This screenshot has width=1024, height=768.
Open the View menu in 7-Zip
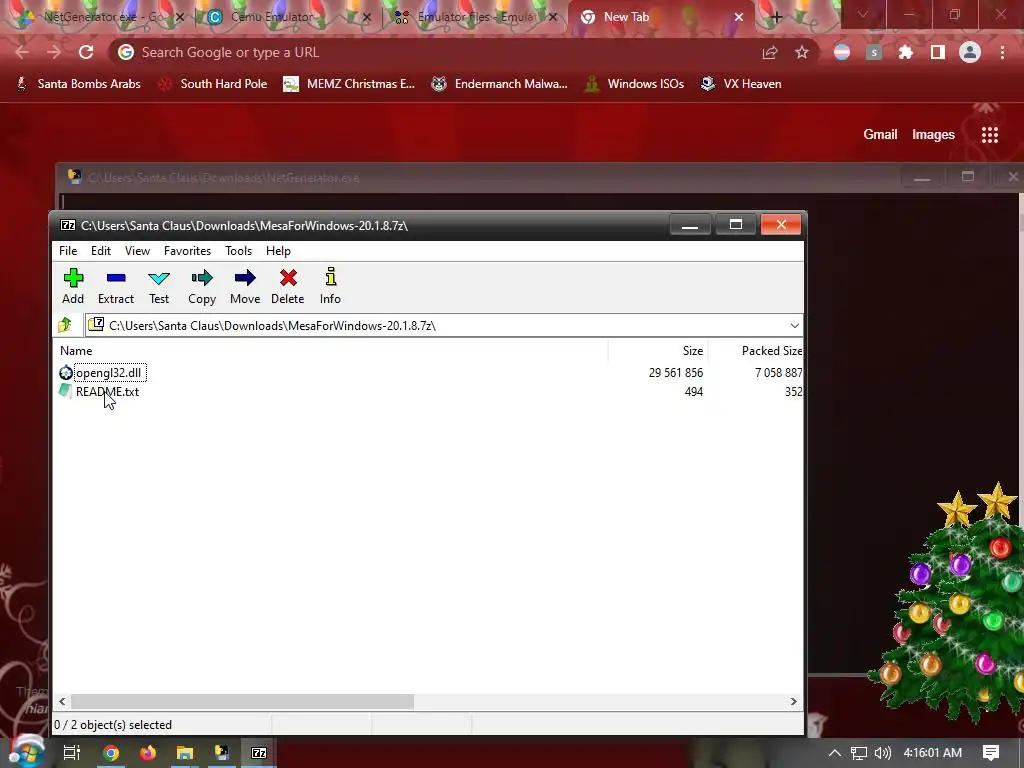coord(137,251)
